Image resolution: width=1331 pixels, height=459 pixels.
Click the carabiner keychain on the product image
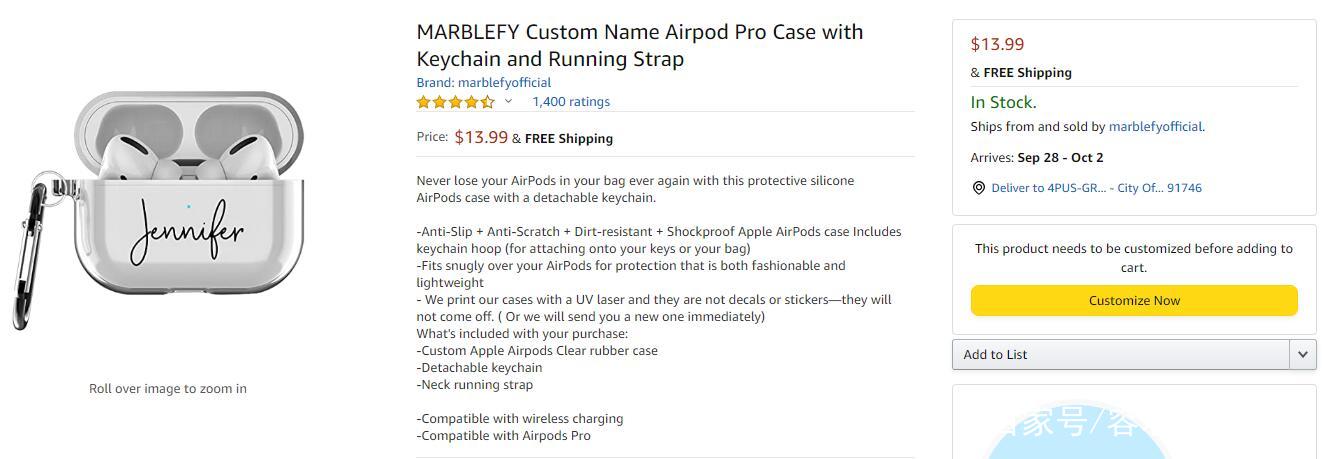[31, 248]
